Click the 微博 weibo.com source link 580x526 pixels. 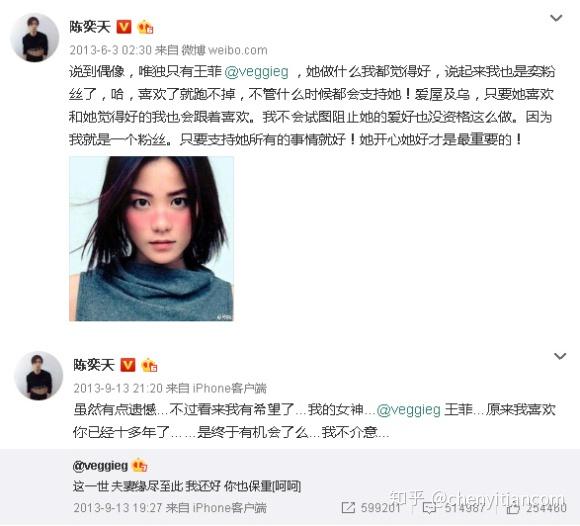224,50
